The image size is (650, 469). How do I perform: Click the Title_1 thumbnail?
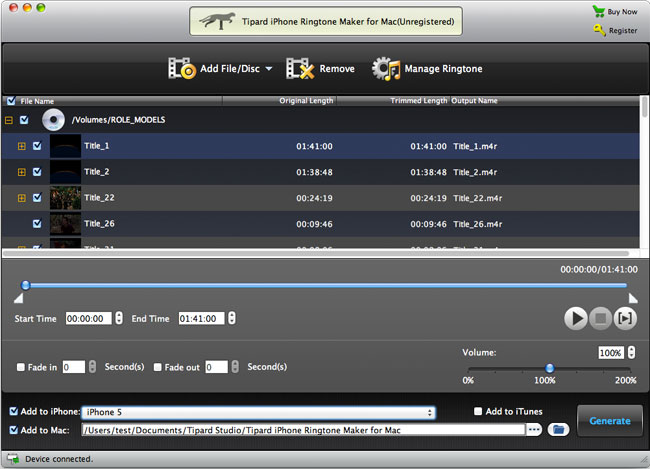[65, 146]
